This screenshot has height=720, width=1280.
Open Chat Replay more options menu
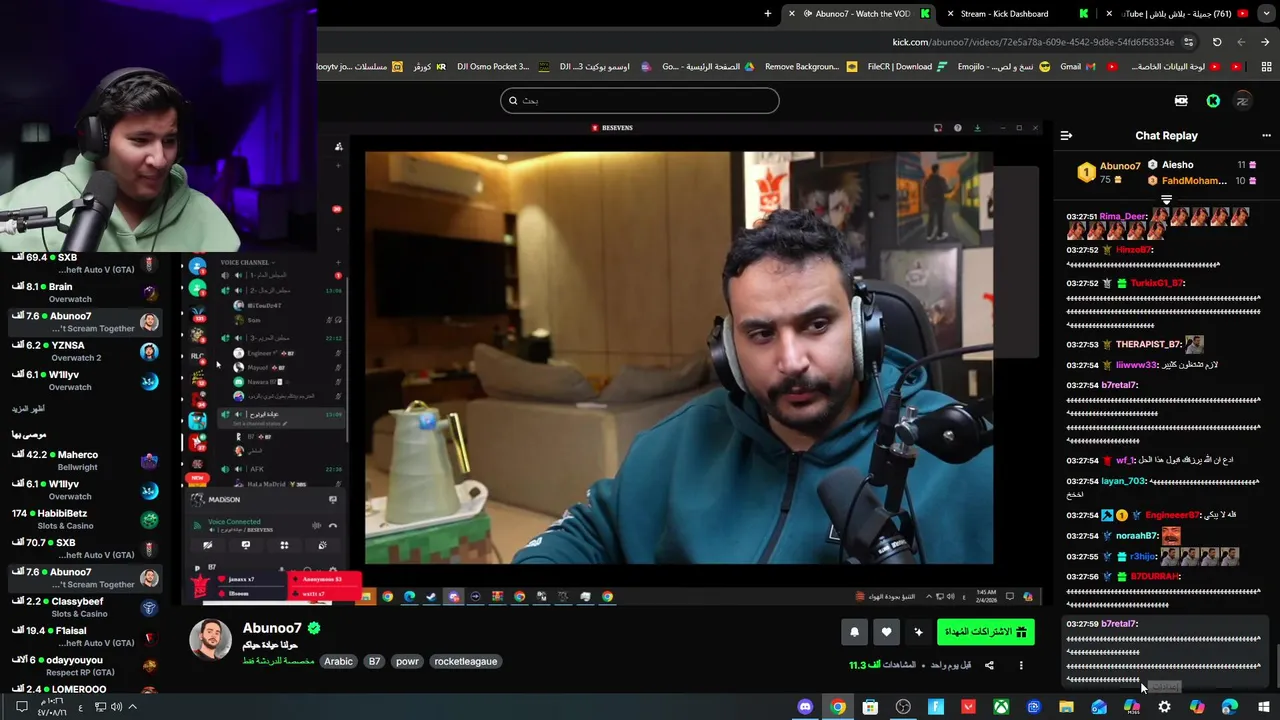(x=1266, y=135)
